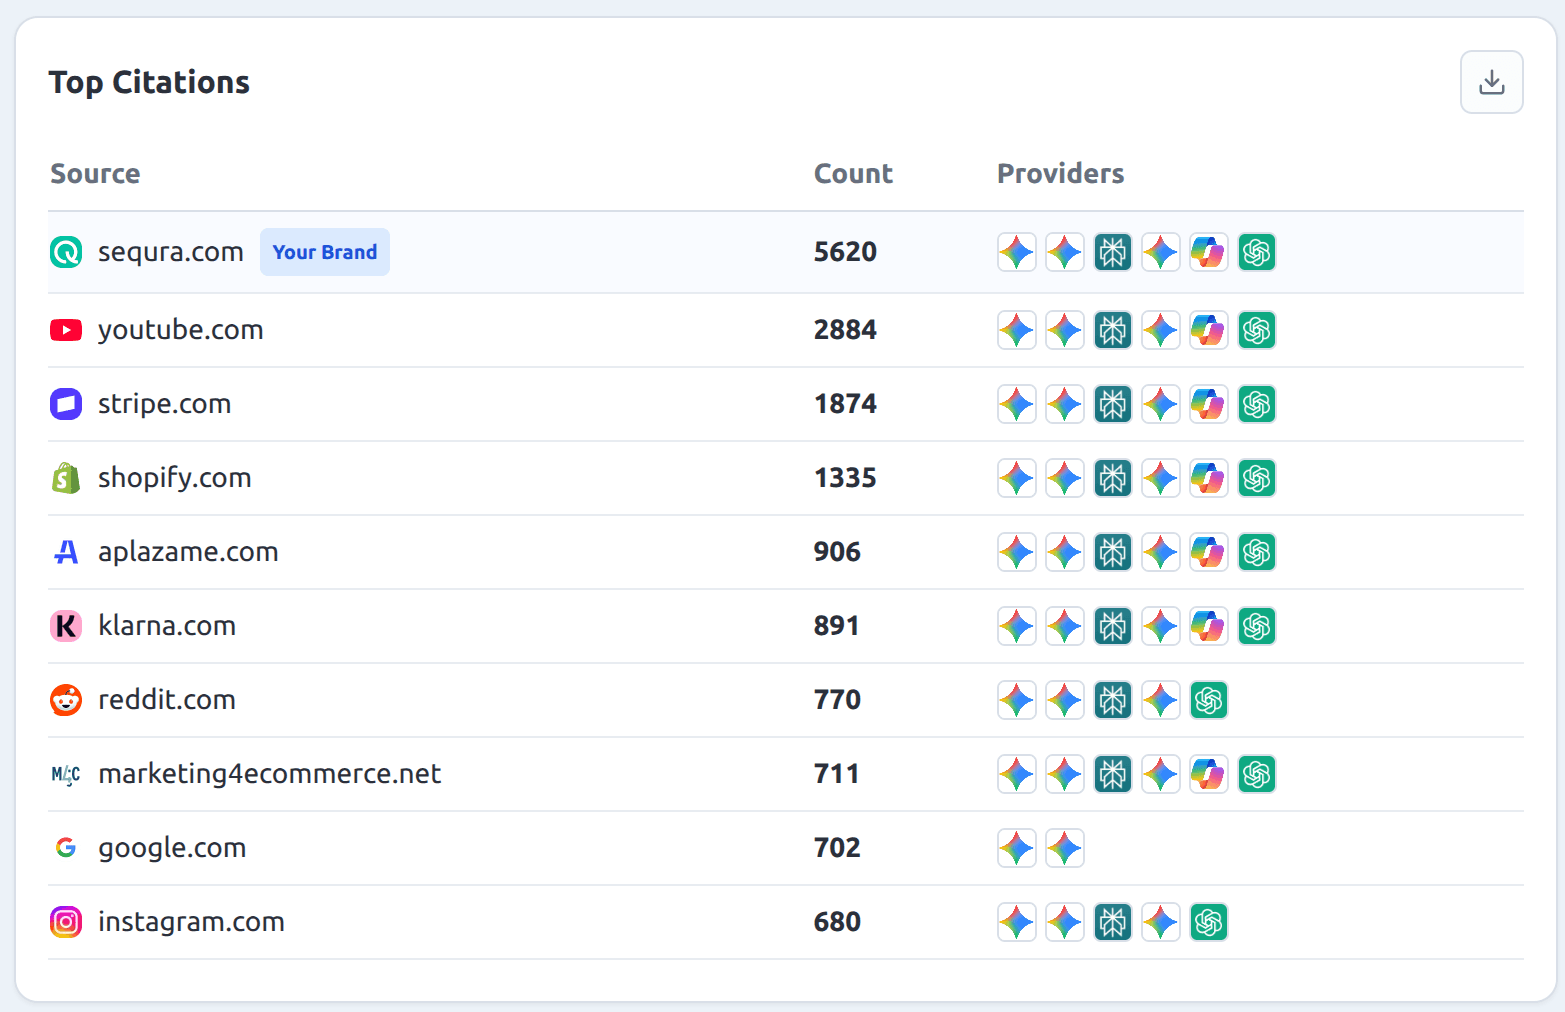Click the Perplexity icon in reddit.com row
The height and width of the screenshot is (1012, 1565).
click(1113, 700)
